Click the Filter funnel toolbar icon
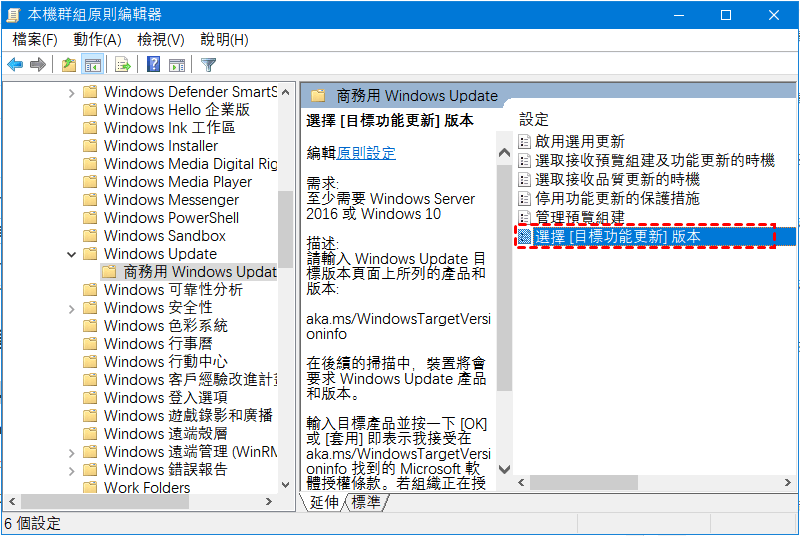Screen dimensions: 800x536 209,65
